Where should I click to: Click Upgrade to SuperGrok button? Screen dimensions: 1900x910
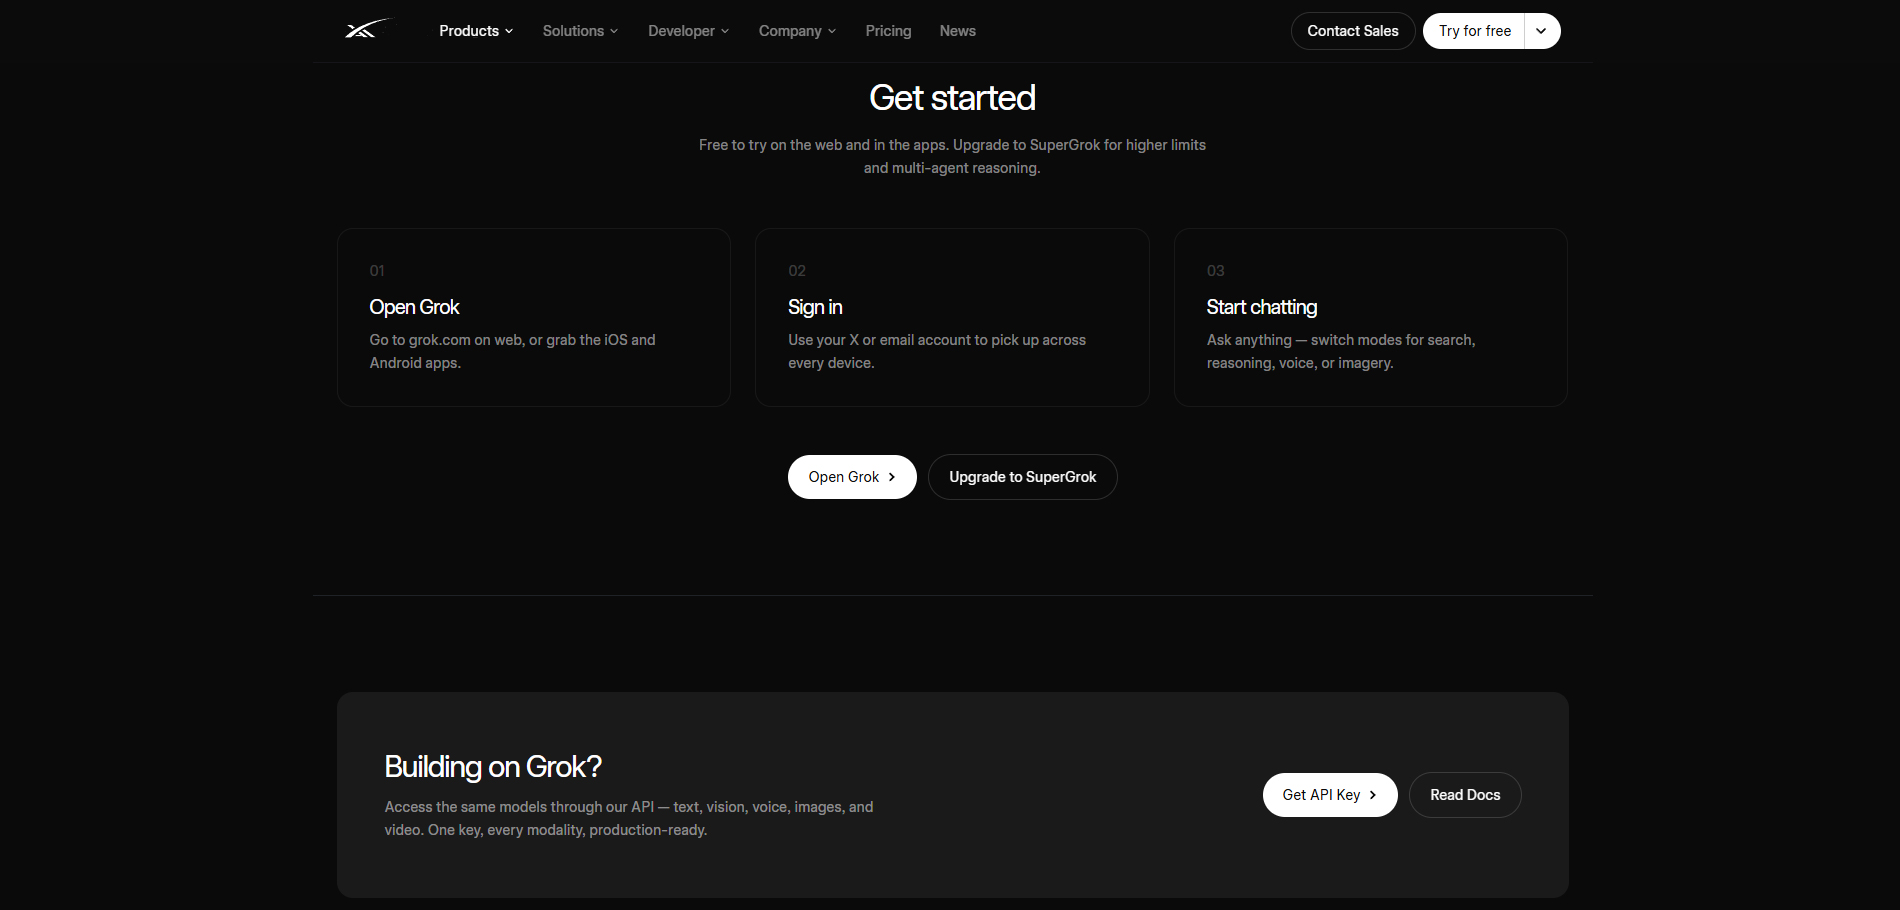(1023, 477)
